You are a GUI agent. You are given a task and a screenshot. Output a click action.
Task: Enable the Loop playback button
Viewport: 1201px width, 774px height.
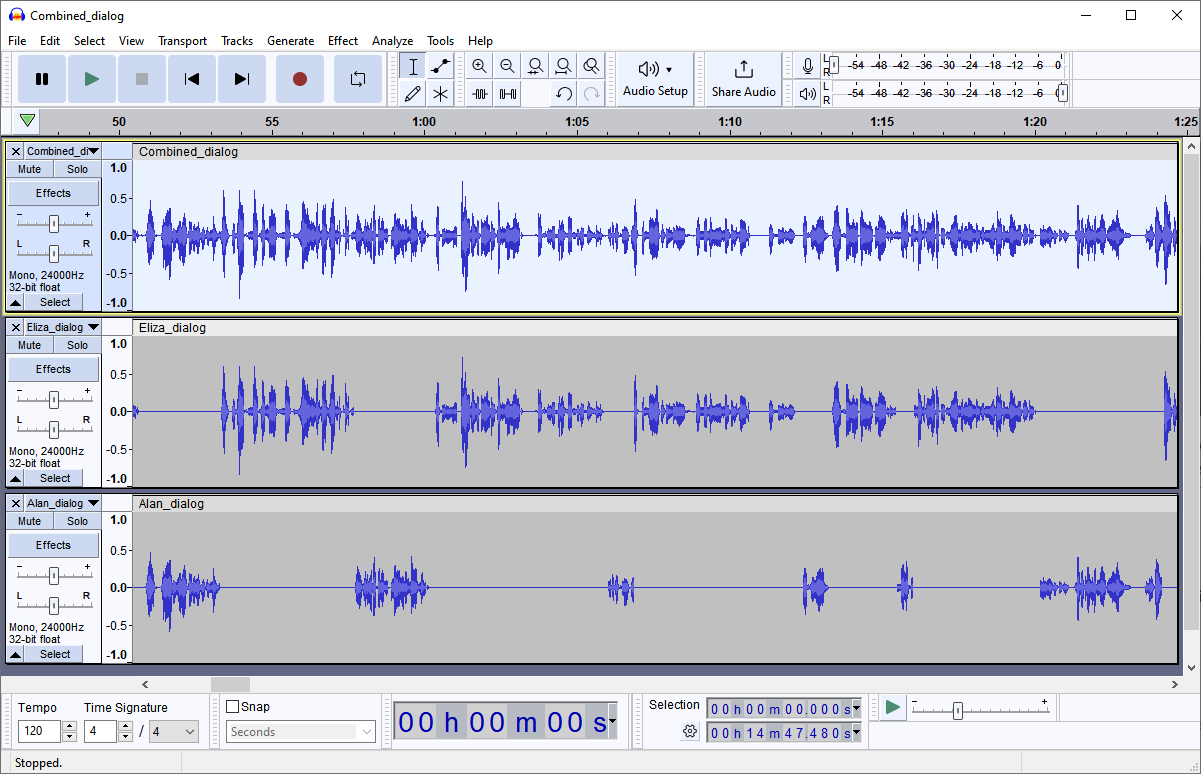(x=357, y=79)
